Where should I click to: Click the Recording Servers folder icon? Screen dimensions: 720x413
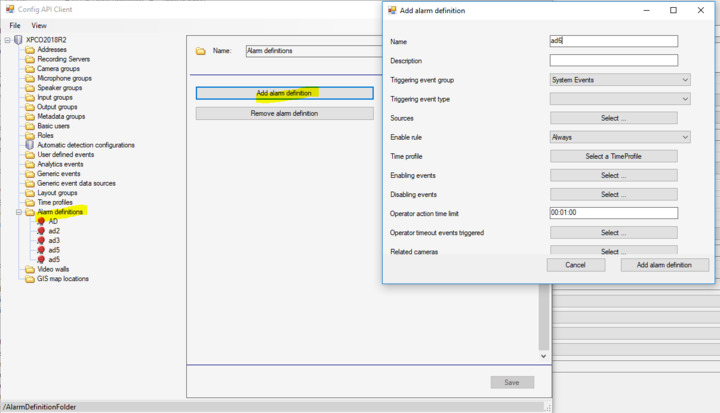coord(29,59)
